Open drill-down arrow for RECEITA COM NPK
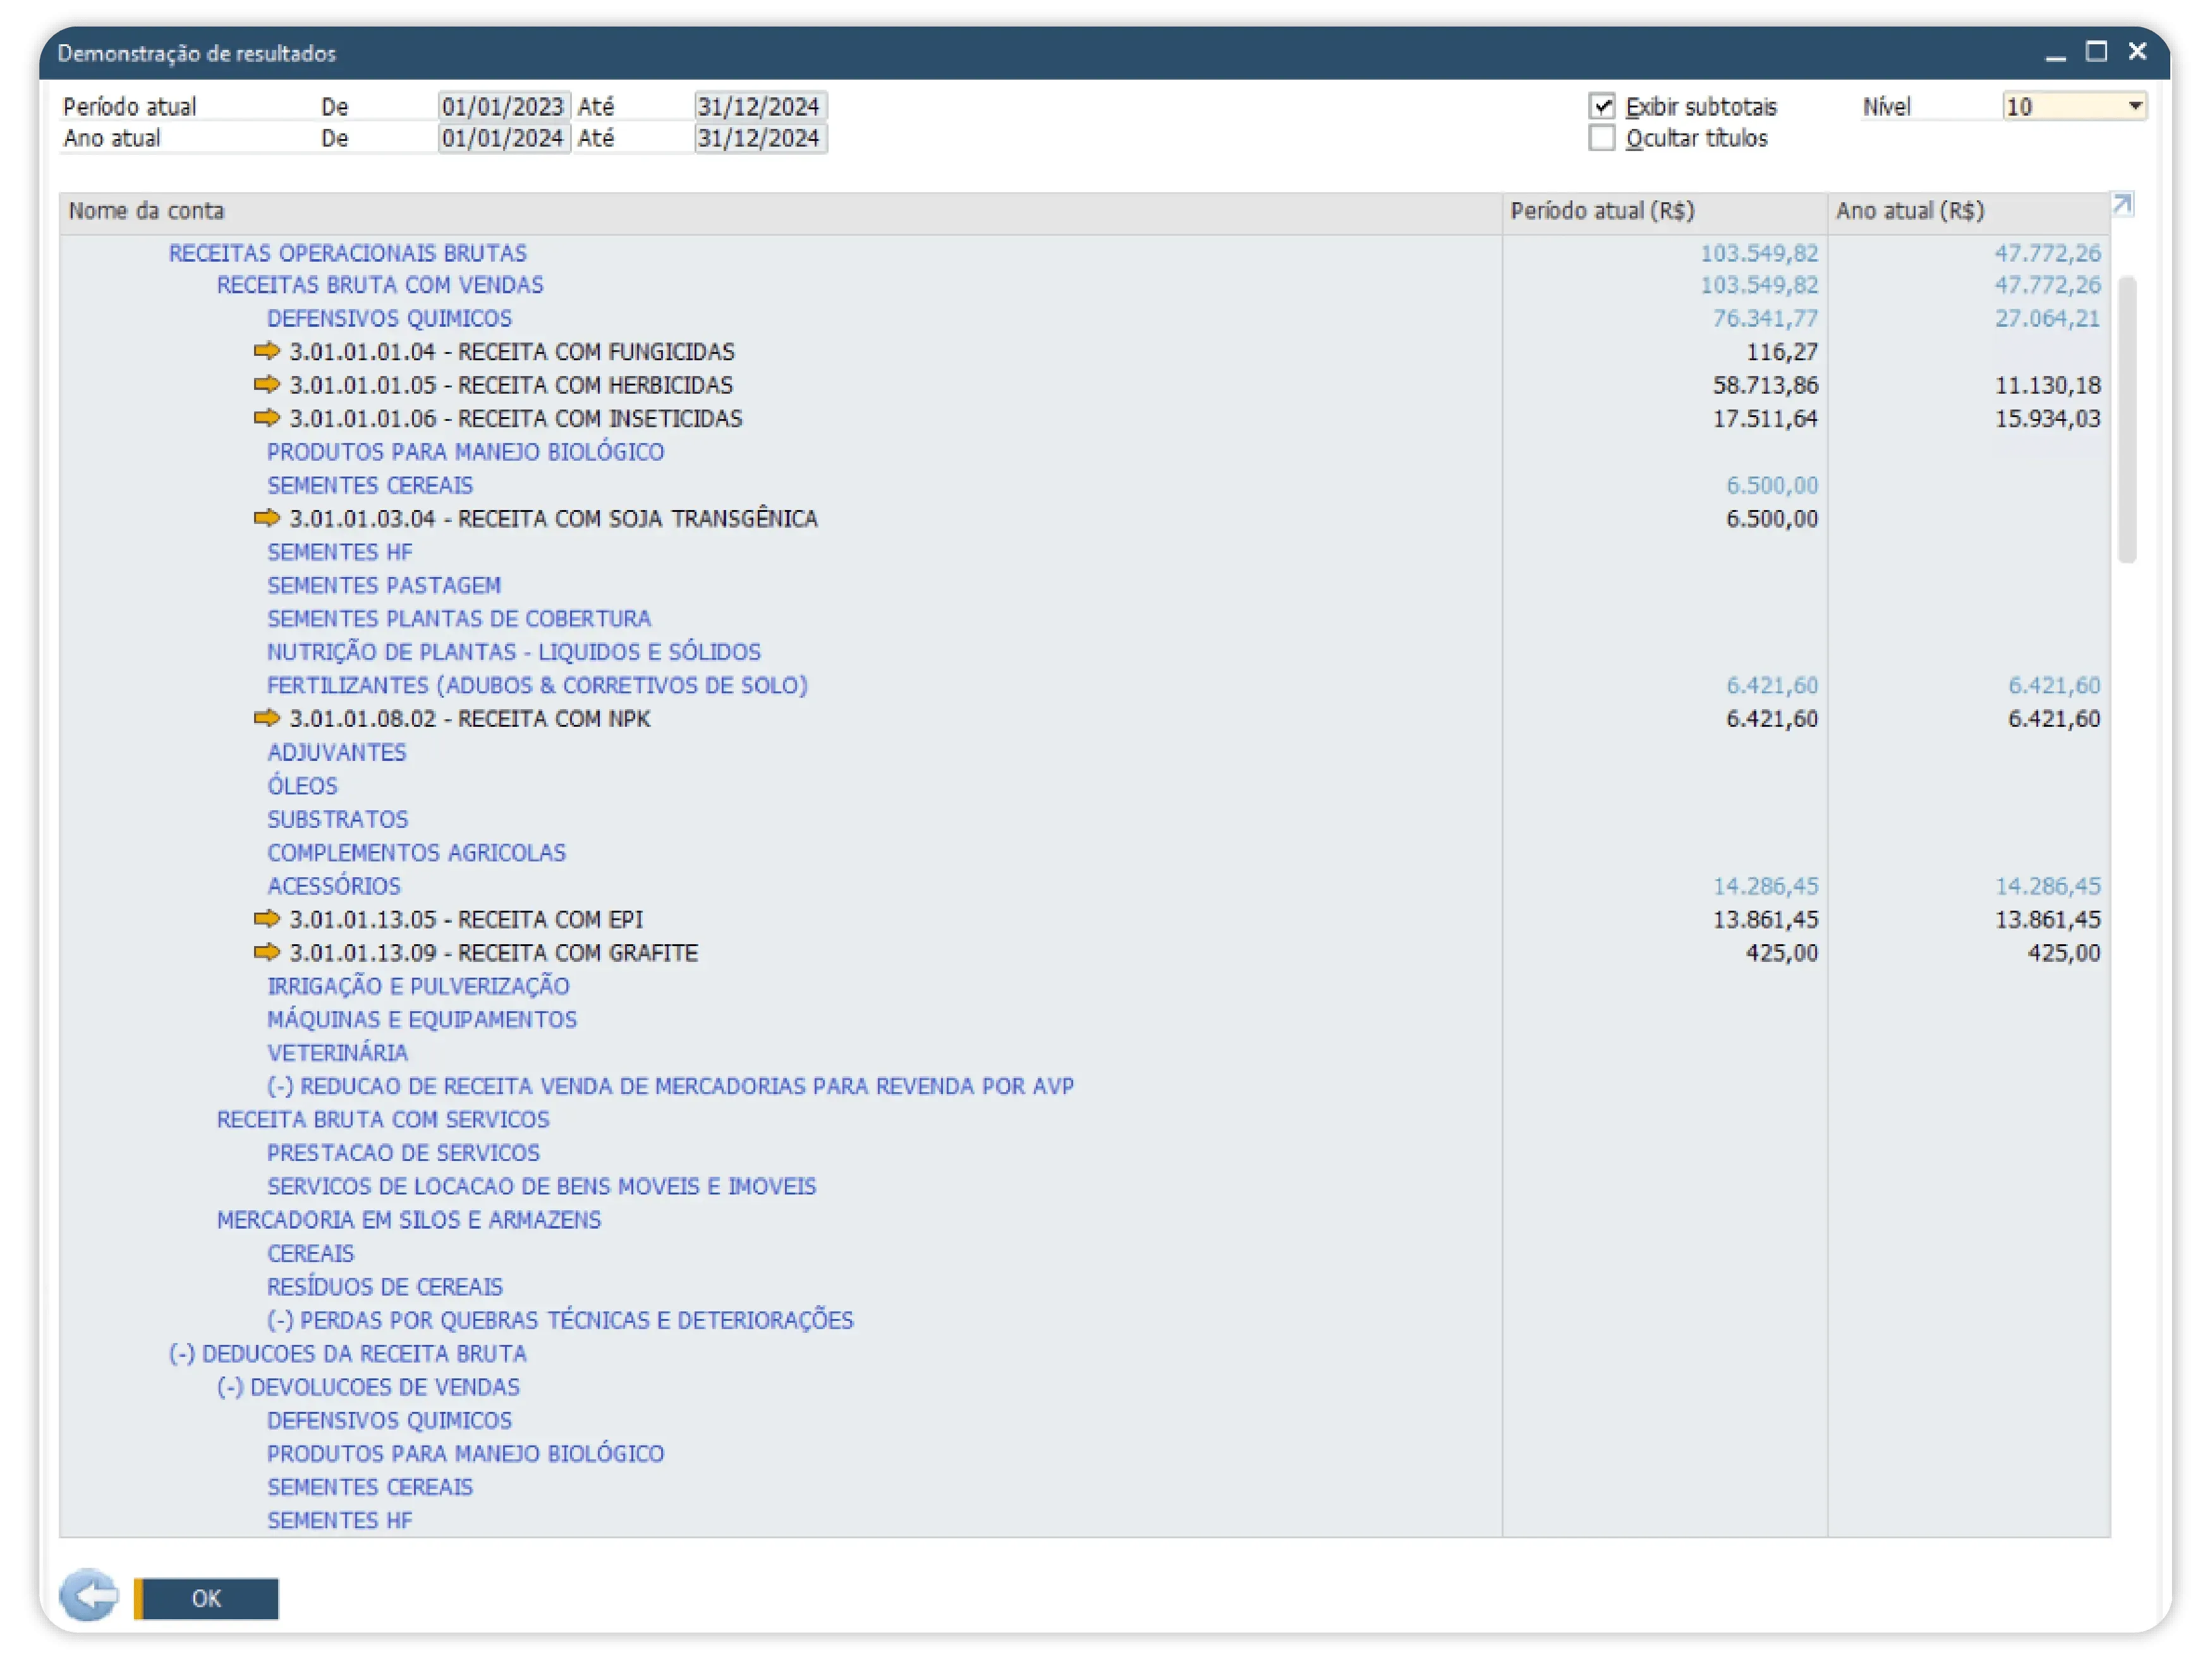 pyautogui.click(x=267, y=718)
